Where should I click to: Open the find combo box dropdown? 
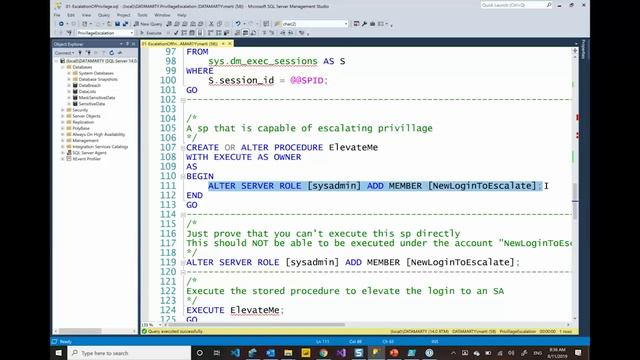click(346, 24)
